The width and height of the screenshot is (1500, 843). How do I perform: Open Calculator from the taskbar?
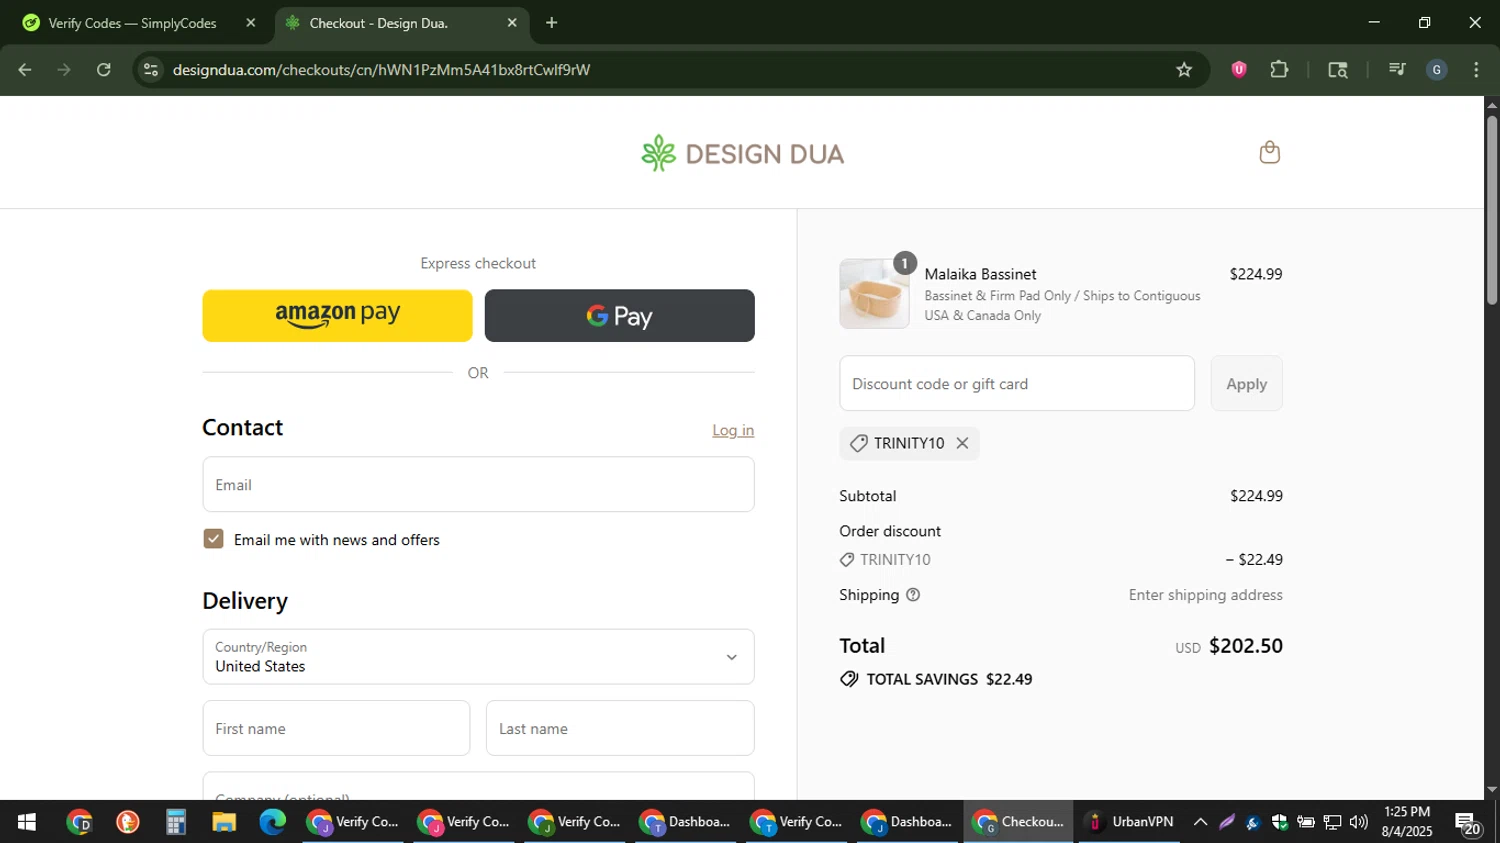click(x=176, y=822)
